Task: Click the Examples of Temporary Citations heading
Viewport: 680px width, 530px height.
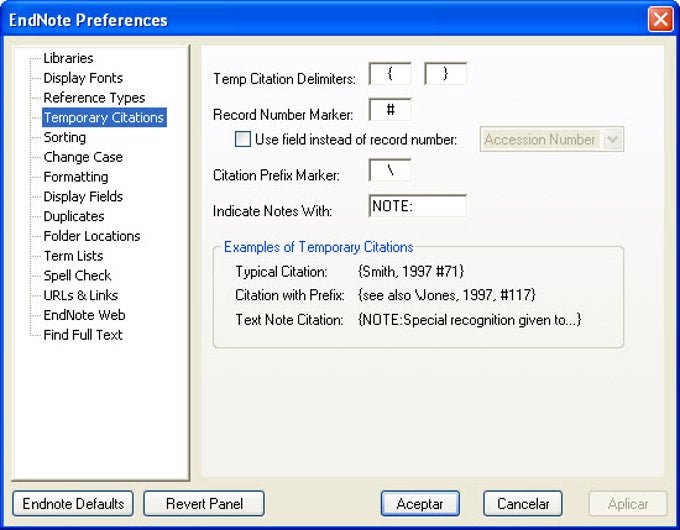Action: 318,247
